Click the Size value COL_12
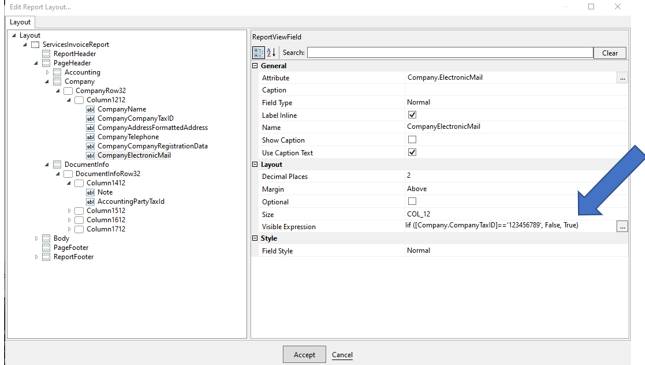The image size is (645, 365). (x=418, y=214)
